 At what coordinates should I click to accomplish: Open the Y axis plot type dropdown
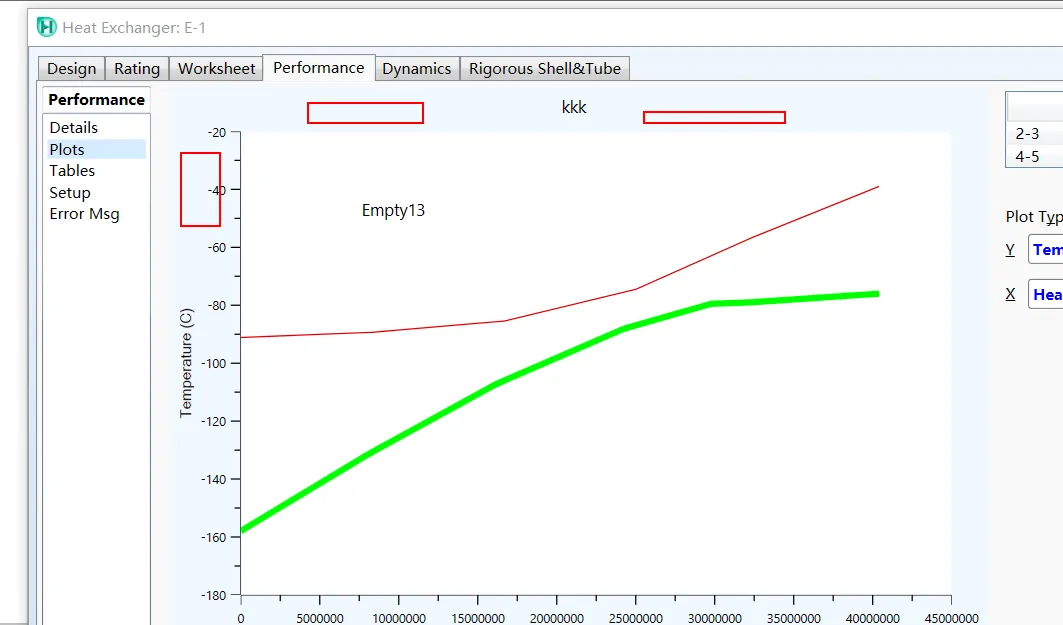1045,250
